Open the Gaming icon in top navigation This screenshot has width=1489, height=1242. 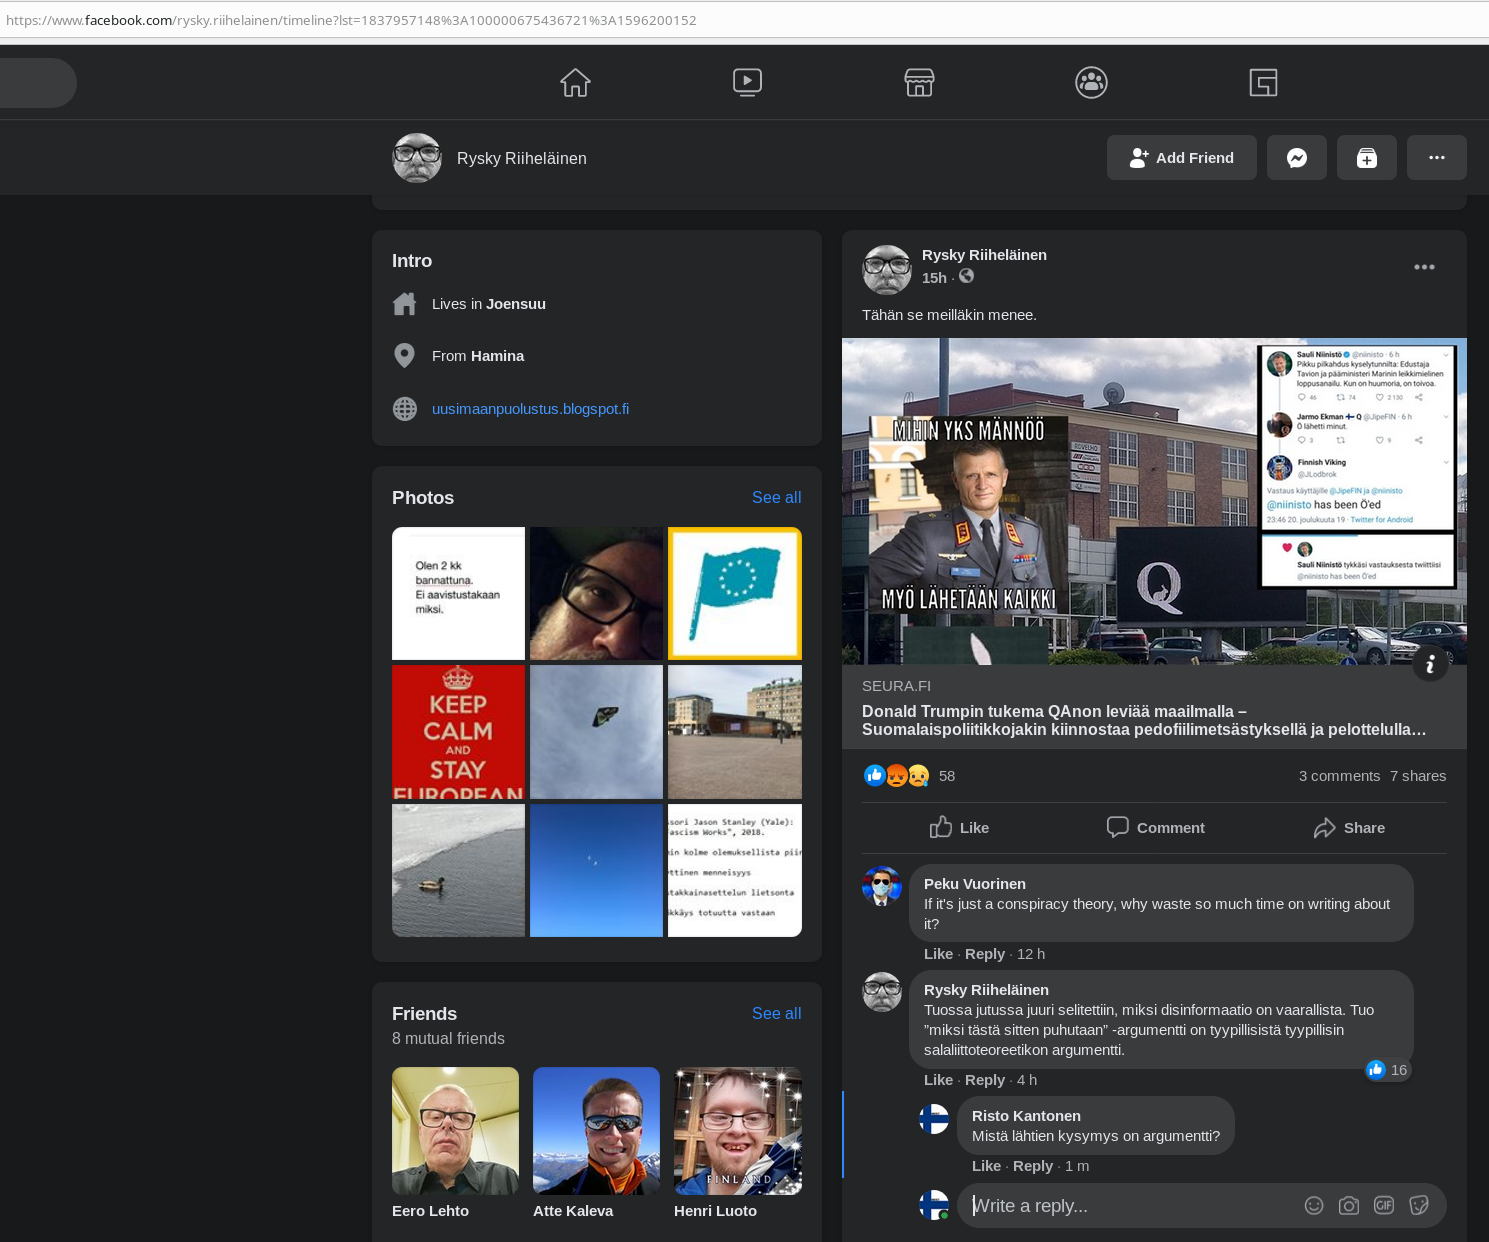tap(1263, 82)
